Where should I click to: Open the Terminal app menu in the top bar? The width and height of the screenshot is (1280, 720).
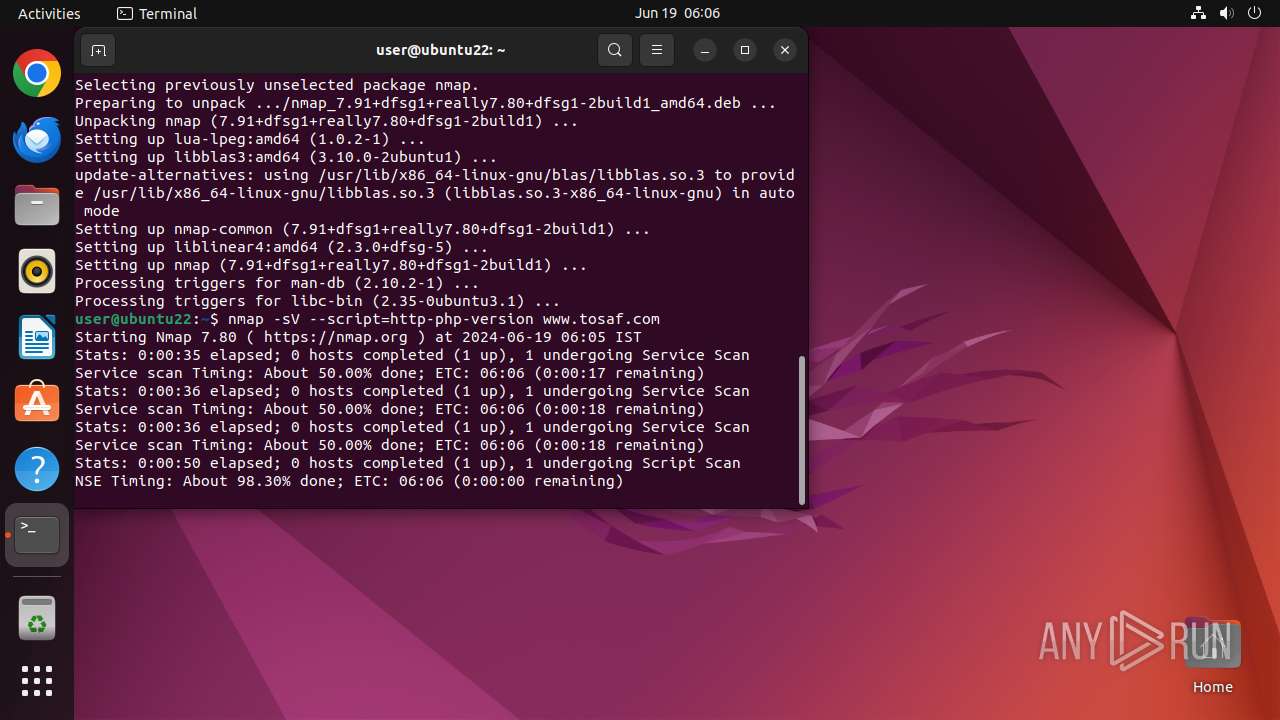click(157, 13)
